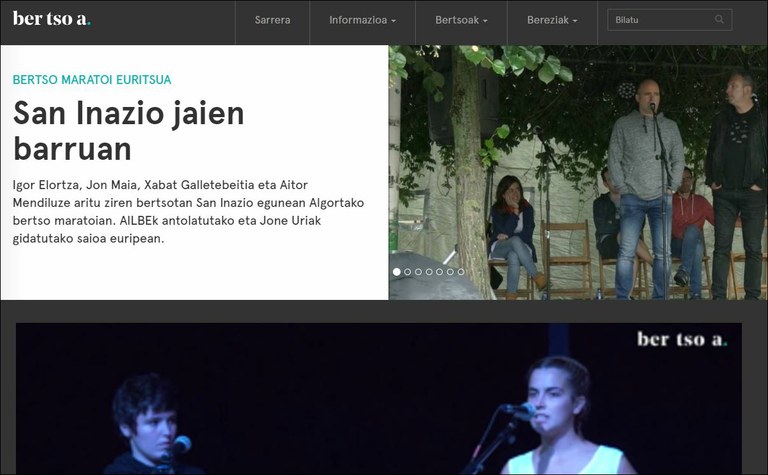Viewport: 768px width, 475px height.
Task: Focus the Bilatu search field
Action: [x=670, y=20]
